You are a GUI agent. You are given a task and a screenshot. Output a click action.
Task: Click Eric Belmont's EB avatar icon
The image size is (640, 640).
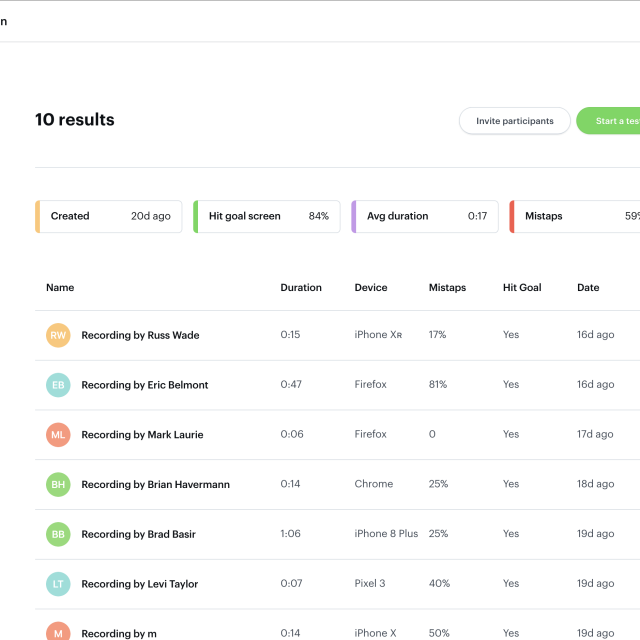coord(58,385)
